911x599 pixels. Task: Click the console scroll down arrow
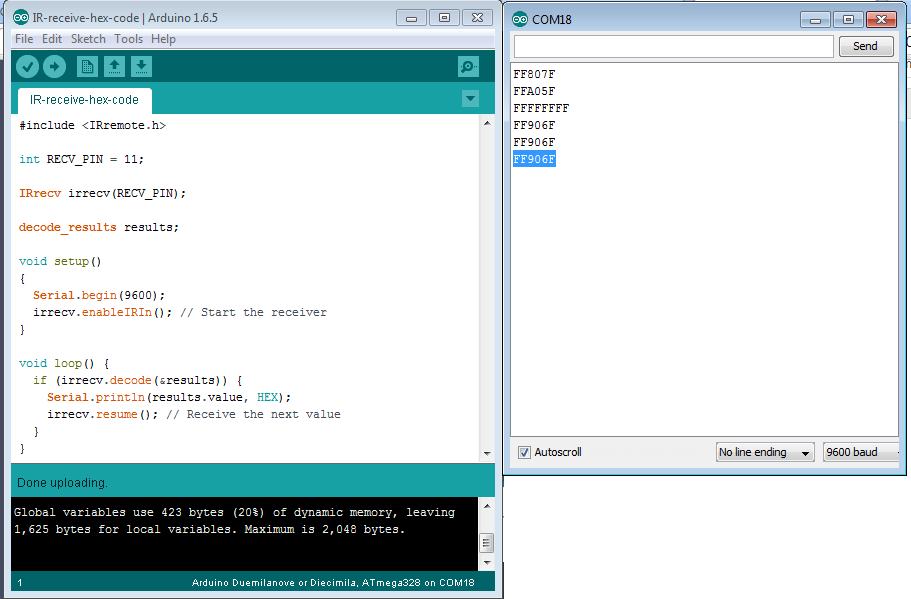click(487, 562)
